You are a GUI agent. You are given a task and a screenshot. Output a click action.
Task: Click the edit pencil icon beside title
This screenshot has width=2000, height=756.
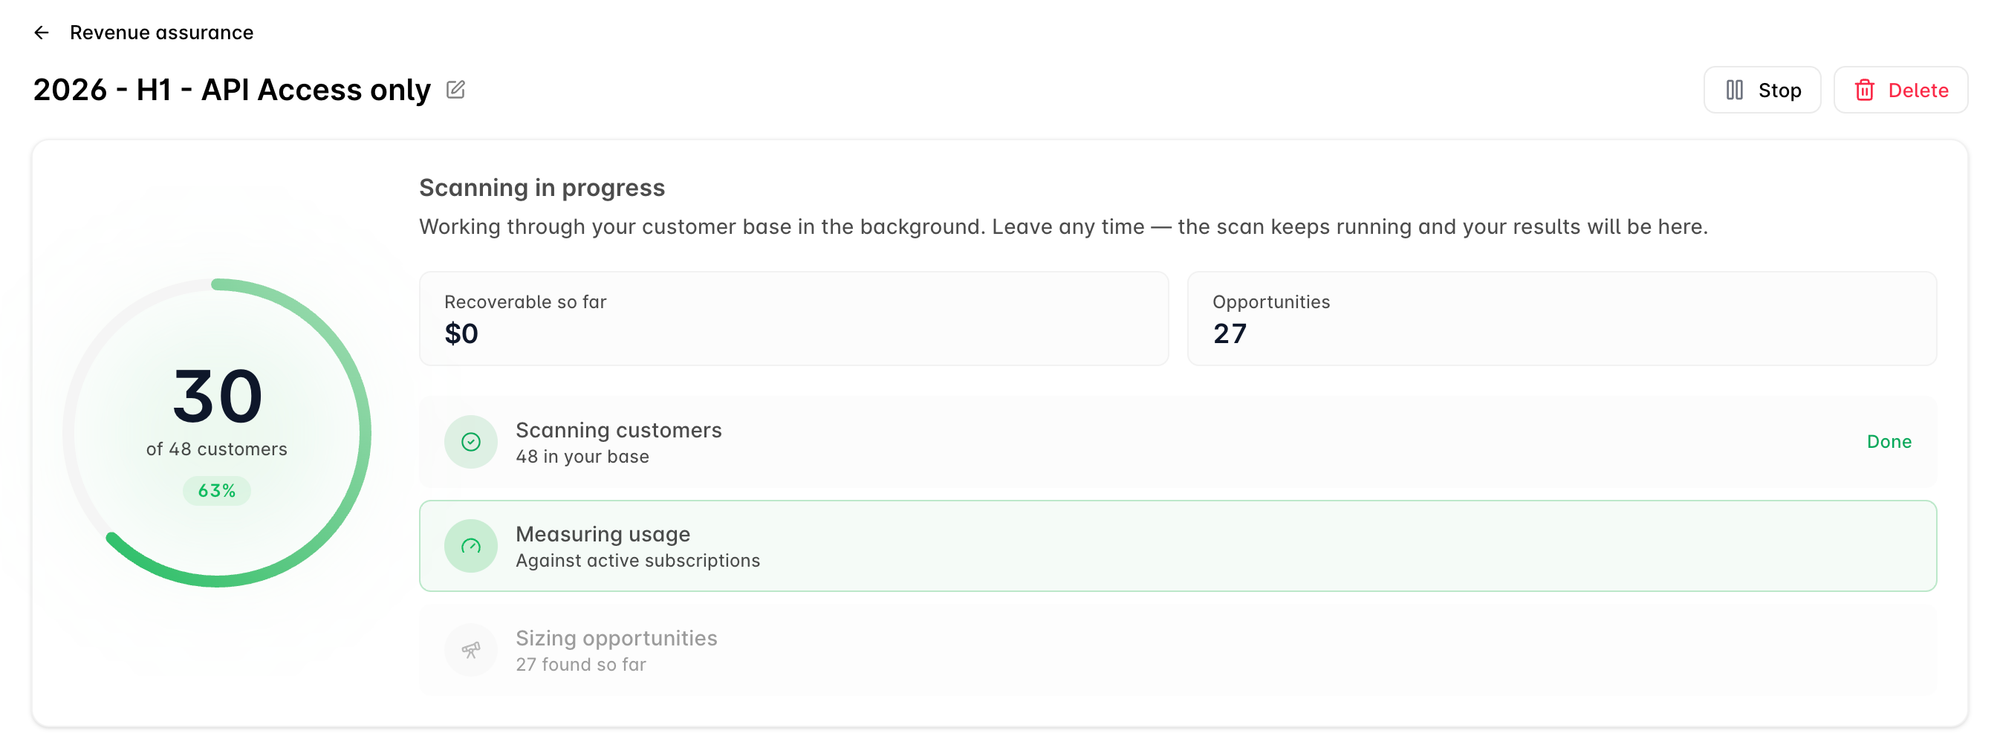coord(456,90)
